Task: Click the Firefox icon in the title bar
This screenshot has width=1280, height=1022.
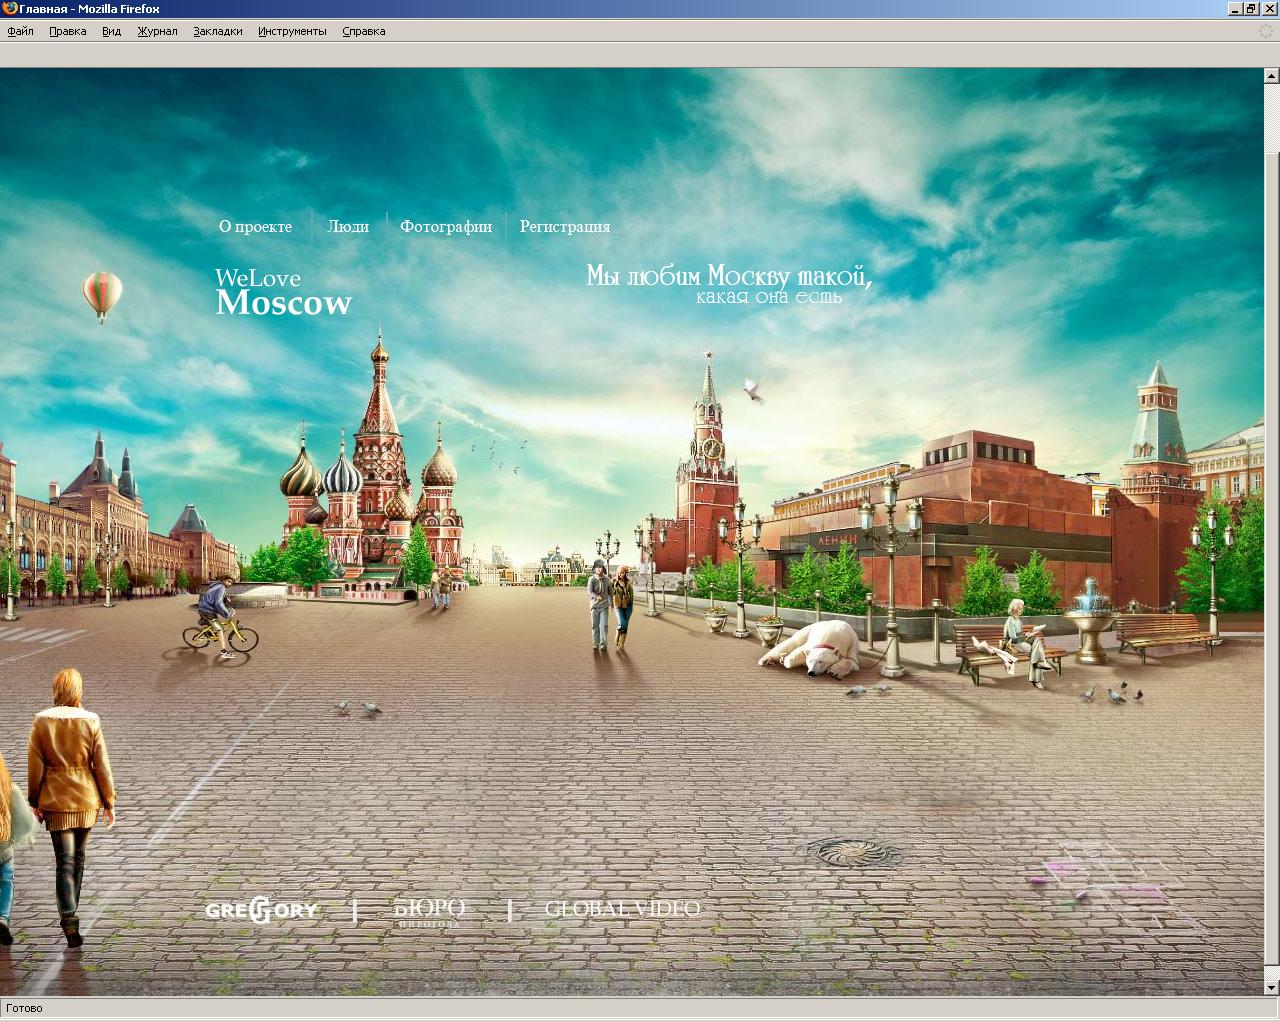Action: point(10,8)
